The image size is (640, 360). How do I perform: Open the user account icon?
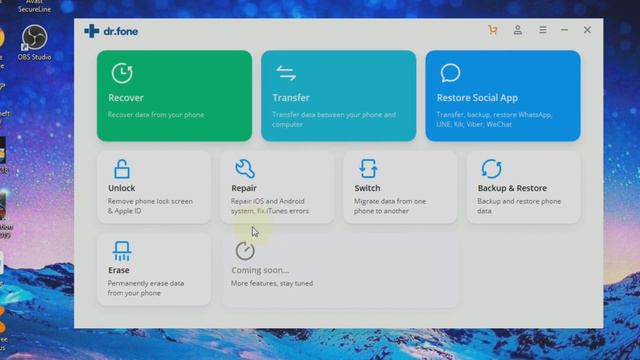(518, 30)
